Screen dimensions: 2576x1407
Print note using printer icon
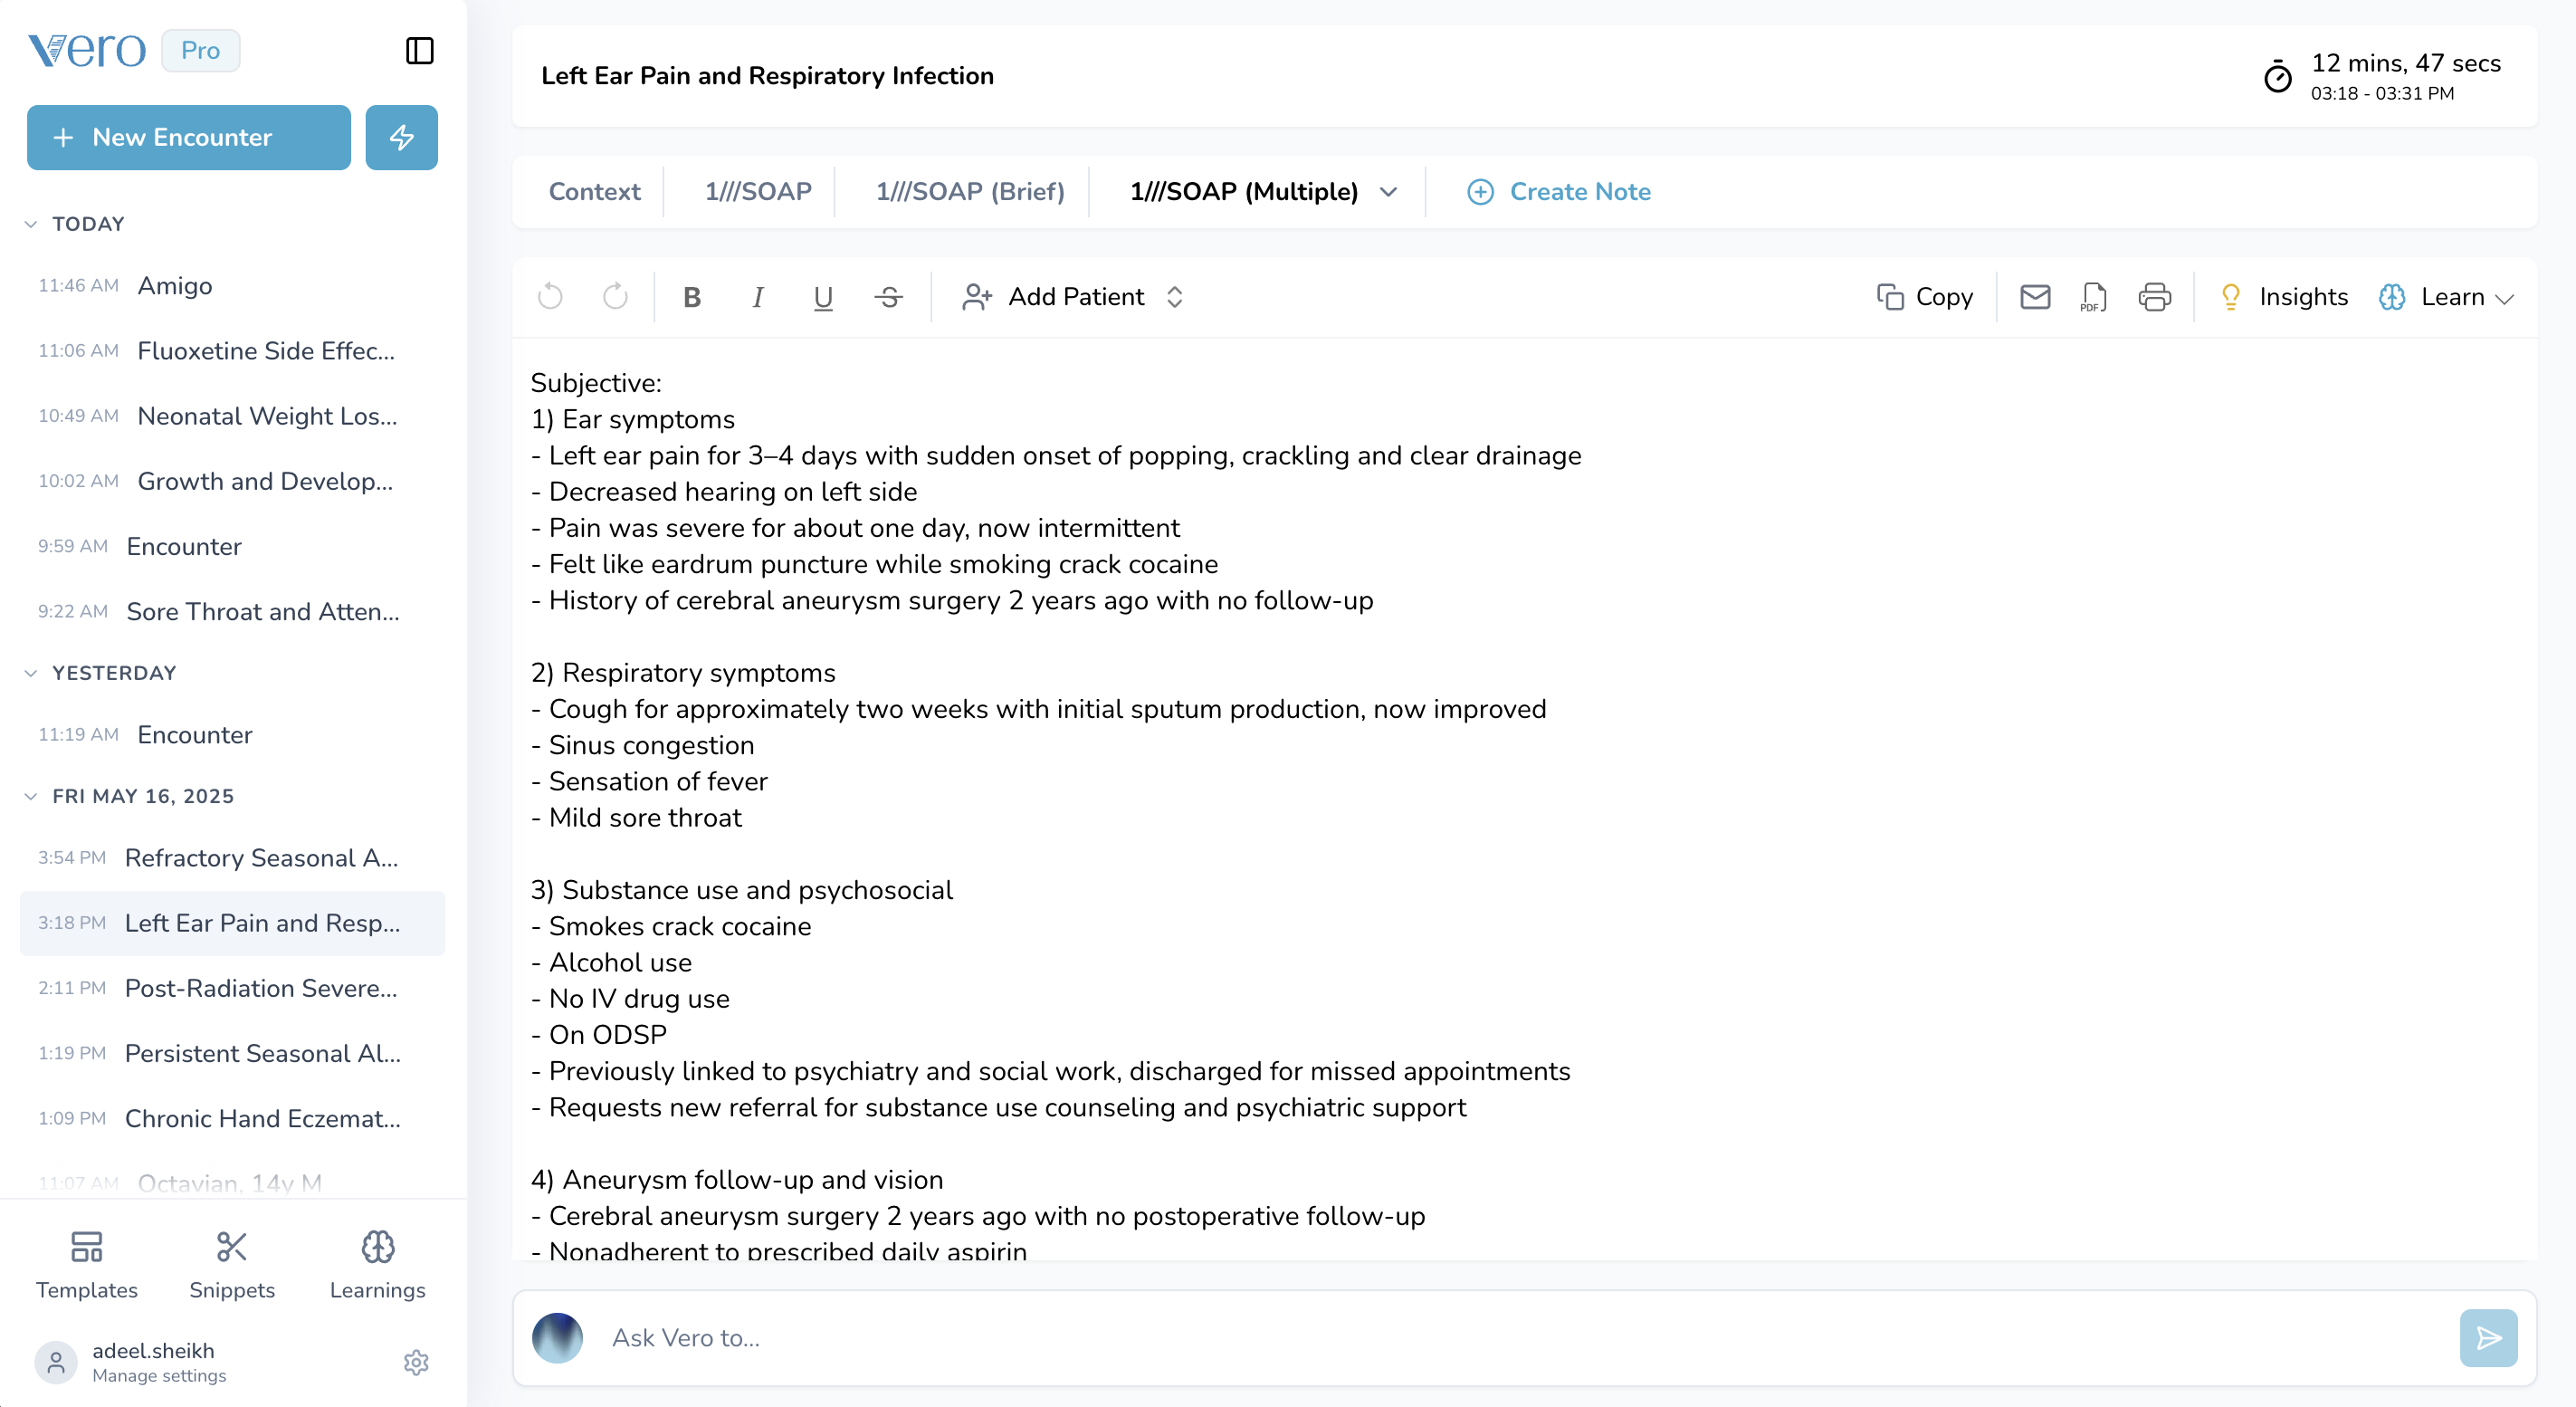click(x=2154, y=297)
